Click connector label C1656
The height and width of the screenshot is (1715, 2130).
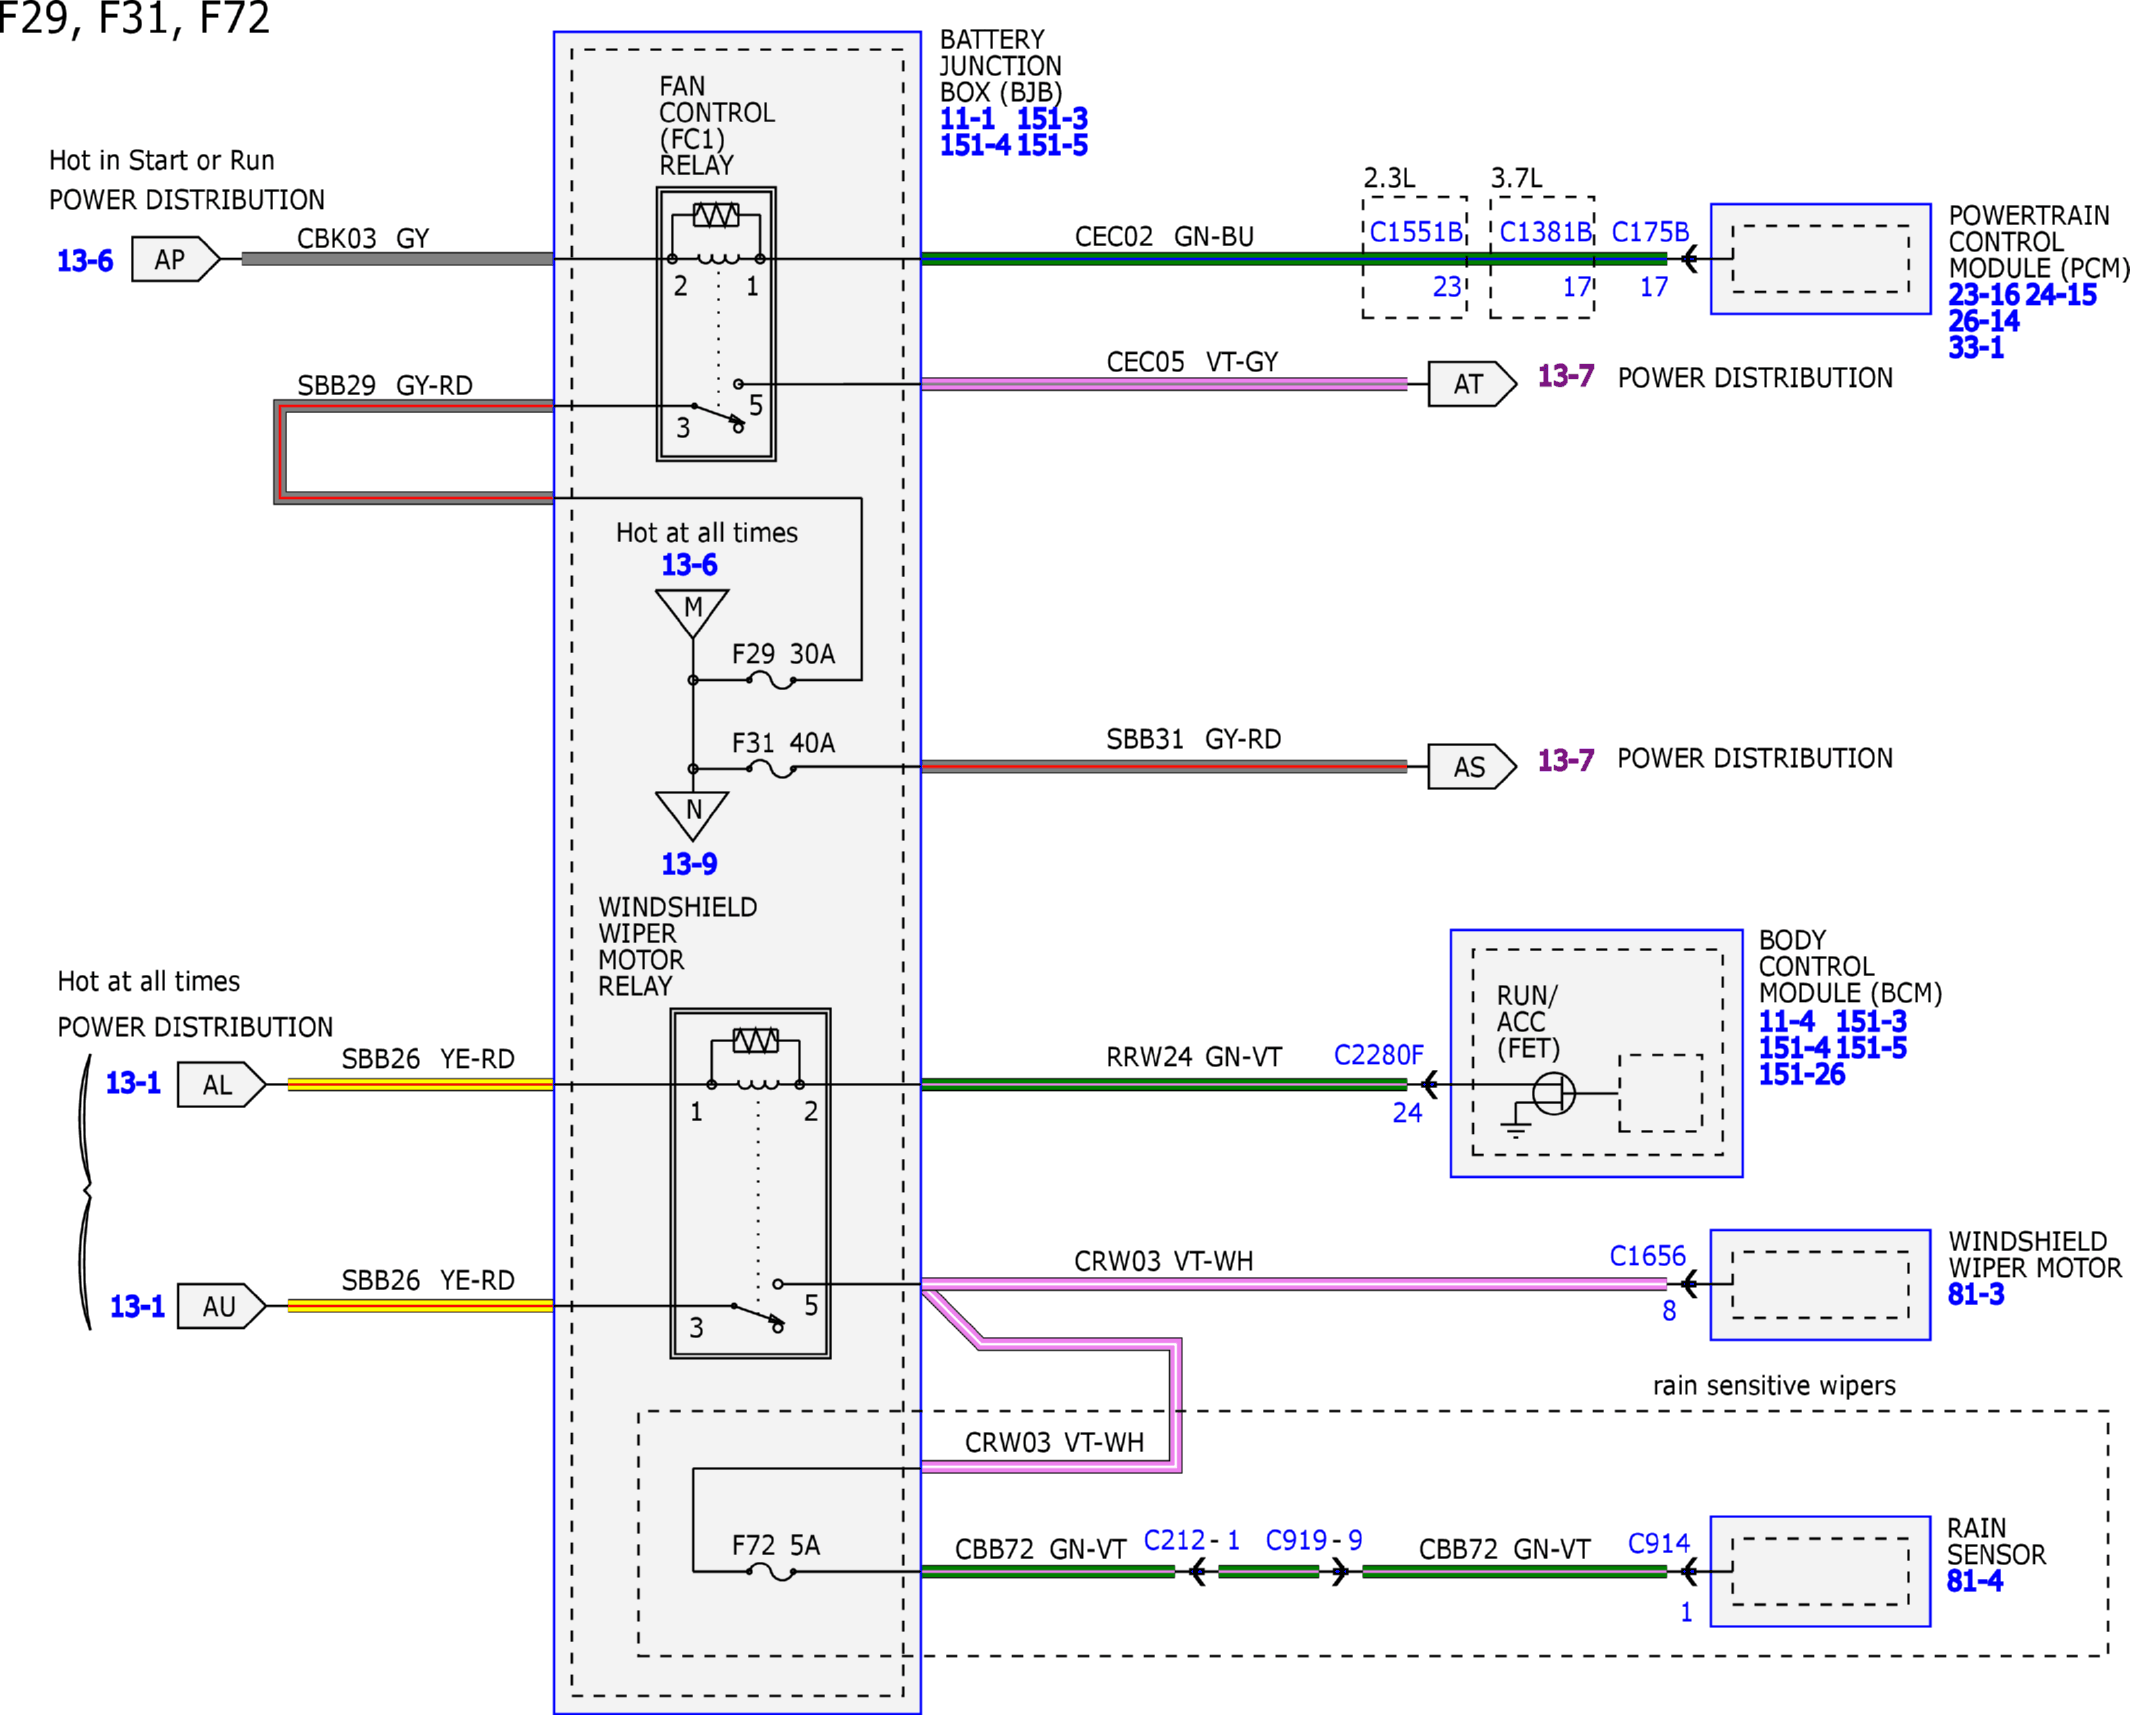tap(1648, 1256)
